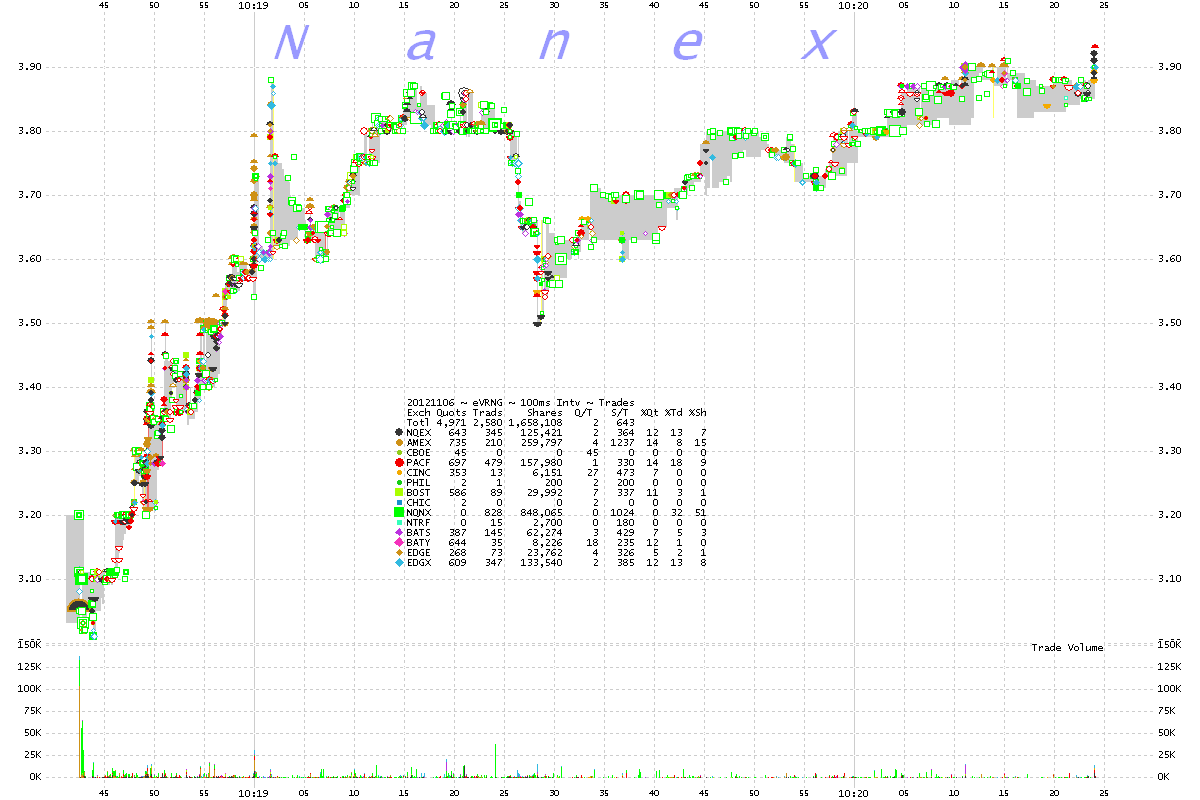Click the 'NQEX' exchange name
This screenshot has height=800, width=1200.
(418, 432)
